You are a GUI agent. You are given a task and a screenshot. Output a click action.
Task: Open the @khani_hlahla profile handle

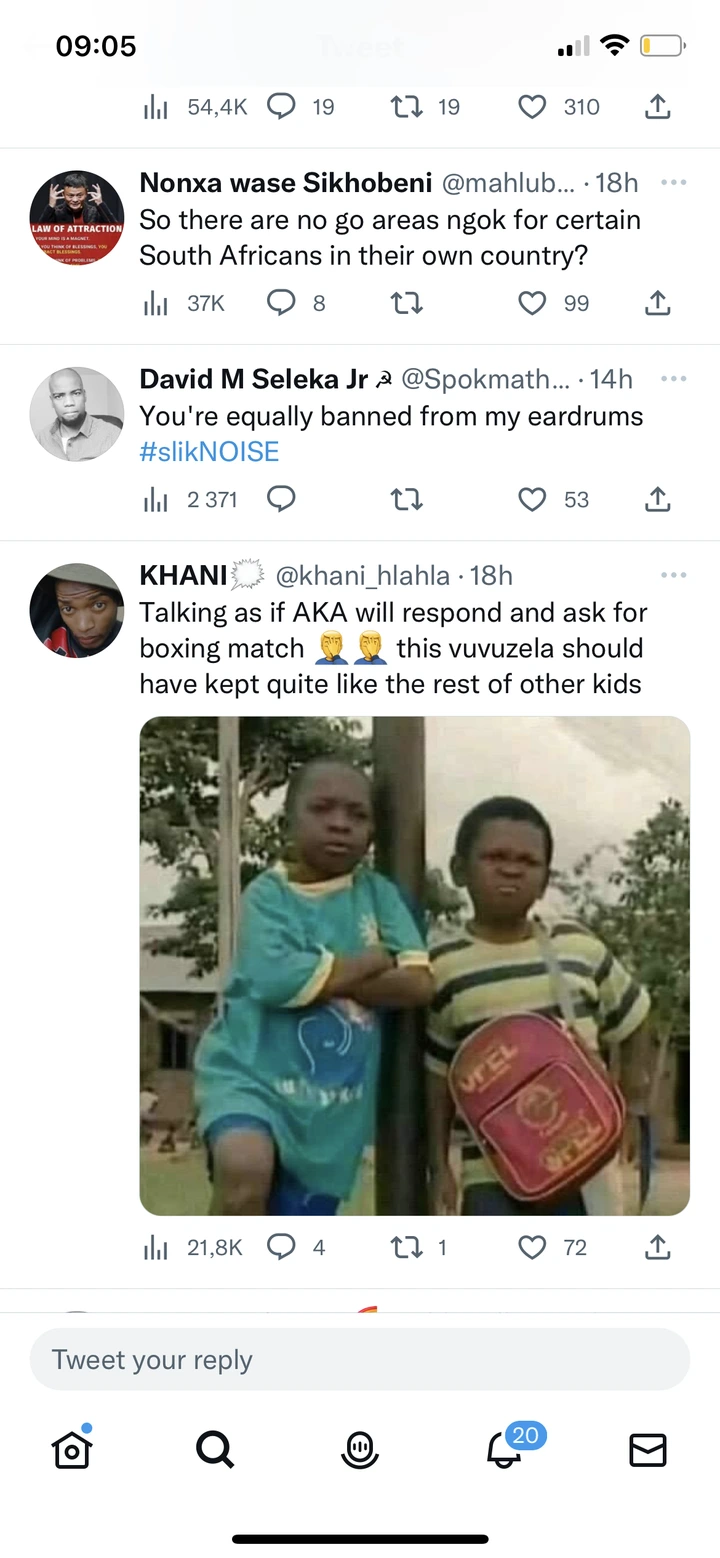click(x=364, y=576)
